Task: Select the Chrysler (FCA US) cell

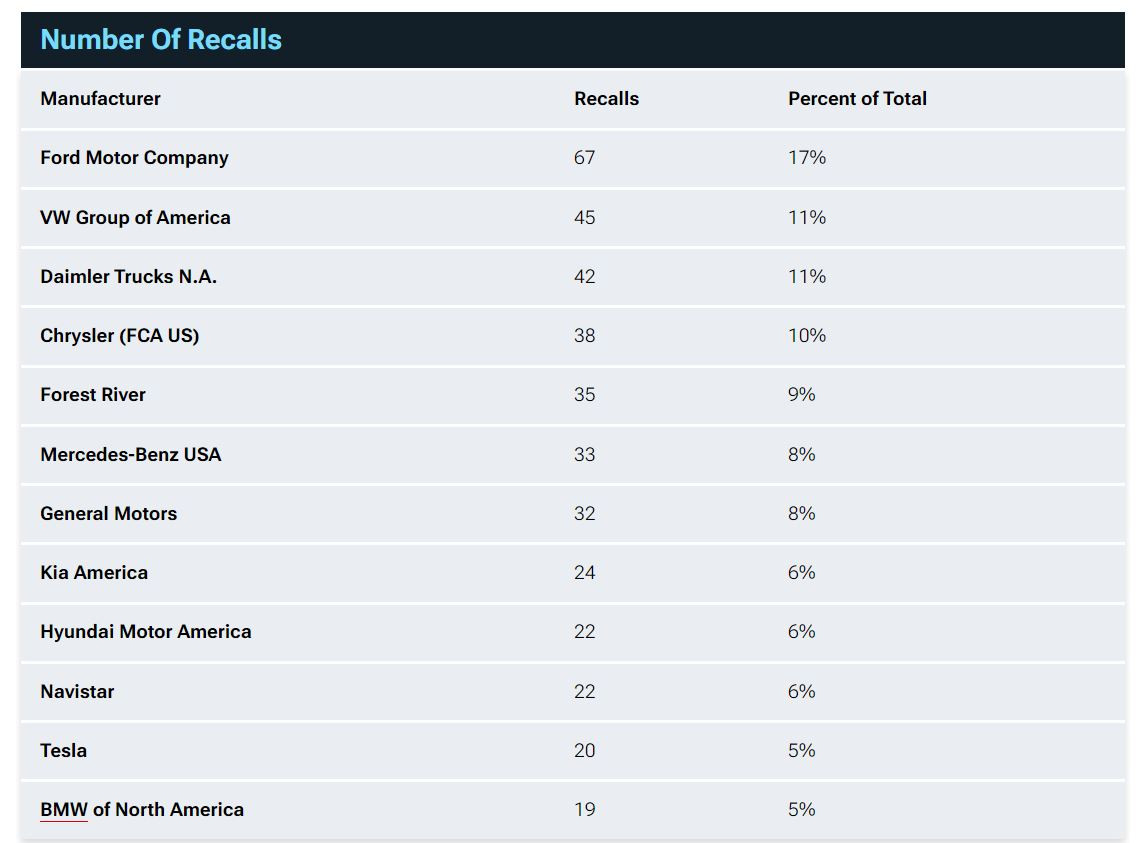Action: coord(119,336)
